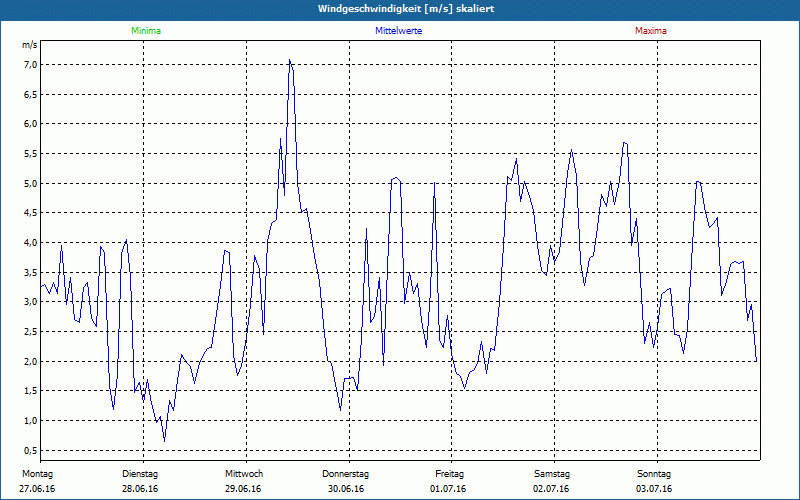The height and width of the screenshot is (500, 800).
Task: Click the 7,0 y-axis value
Action: point(30,64)
